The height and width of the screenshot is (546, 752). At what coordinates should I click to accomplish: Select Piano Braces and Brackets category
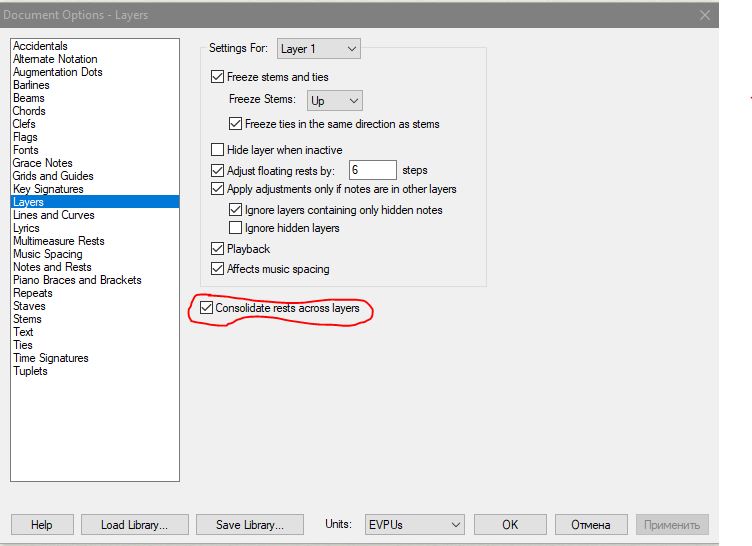tap(77, 280)
